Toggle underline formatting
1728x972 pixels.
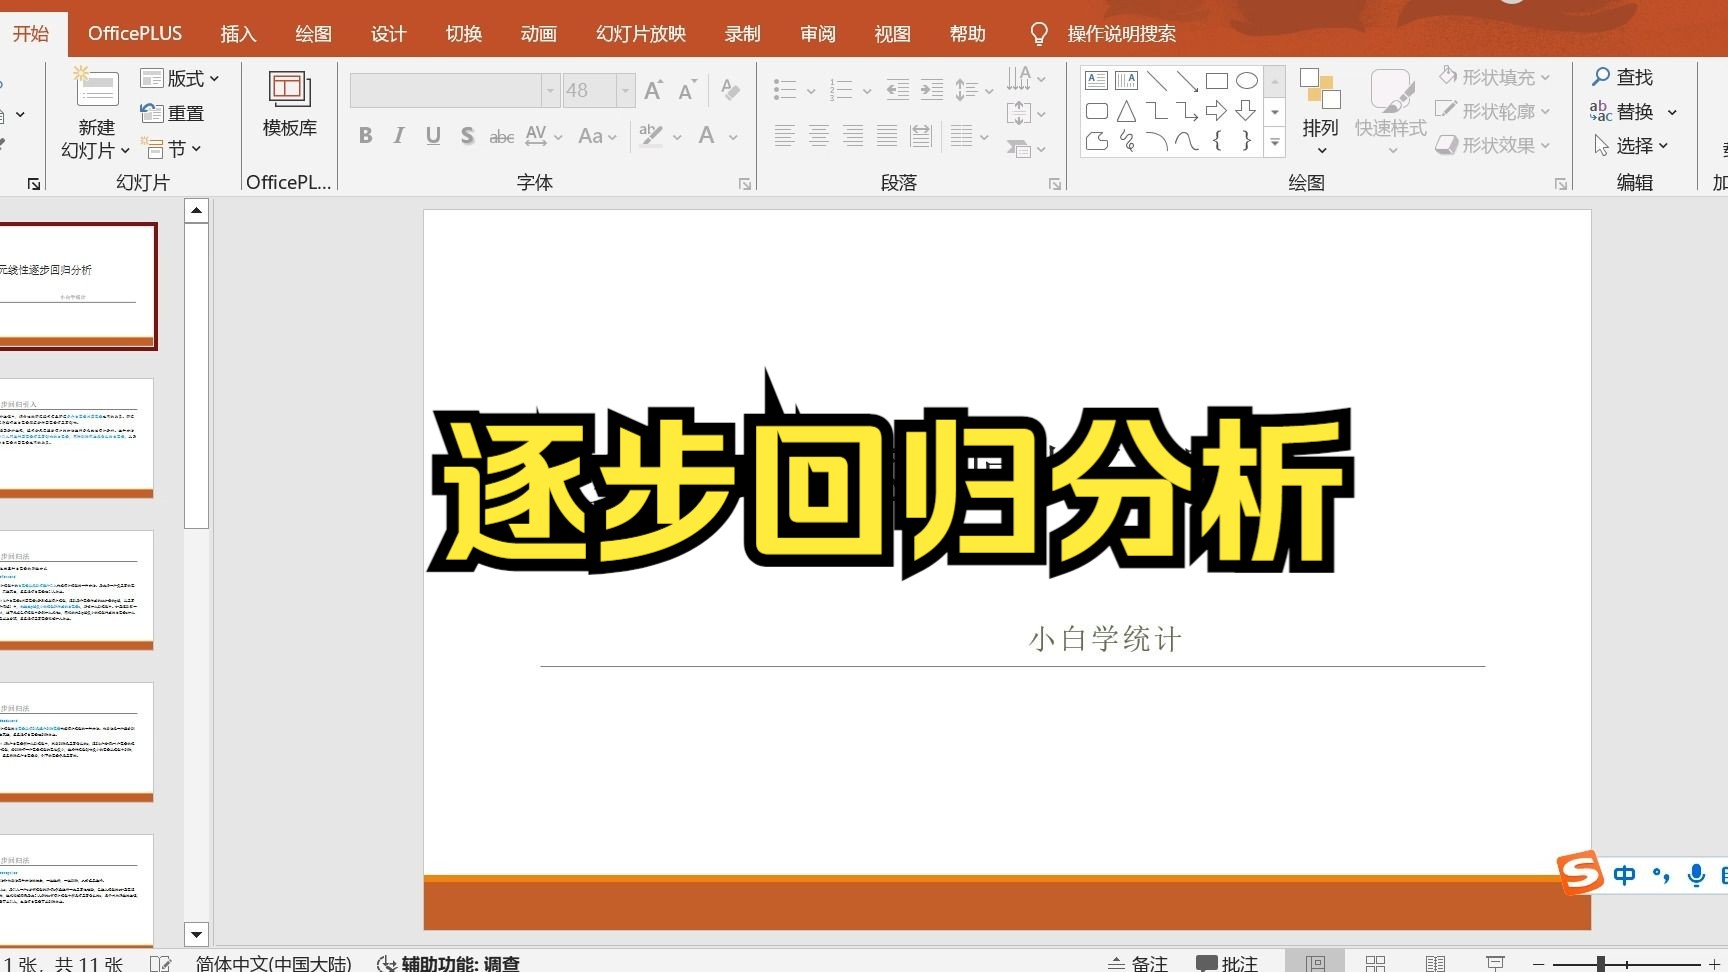coord(433,136)
